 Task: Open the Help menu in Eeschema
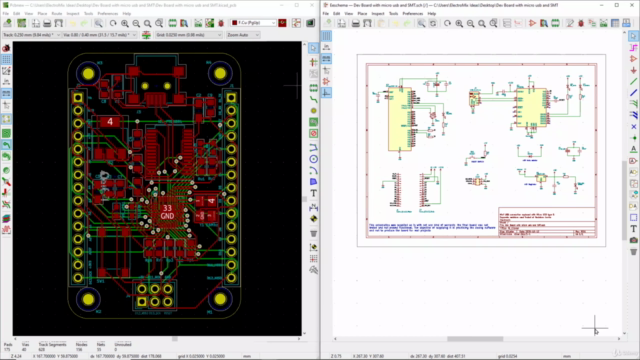coord(431,13)
